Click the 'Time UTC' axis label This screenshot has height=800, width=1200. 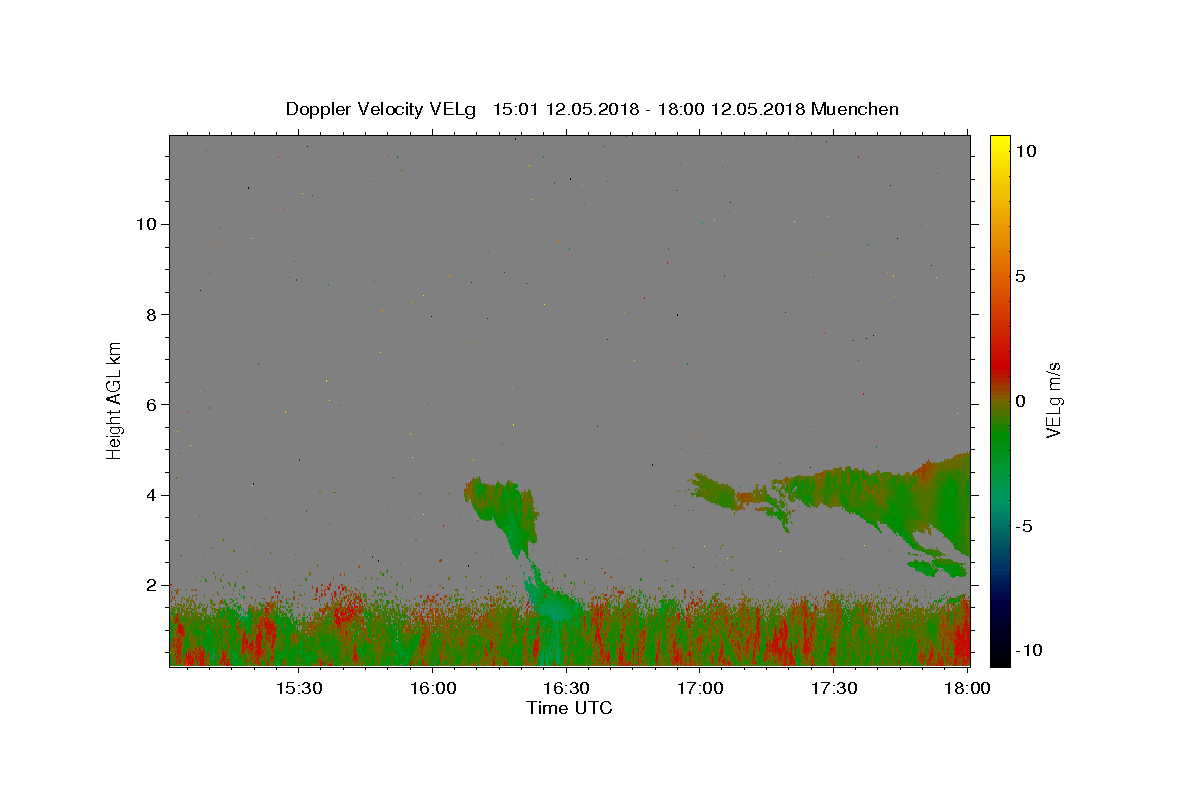point(569,708)
